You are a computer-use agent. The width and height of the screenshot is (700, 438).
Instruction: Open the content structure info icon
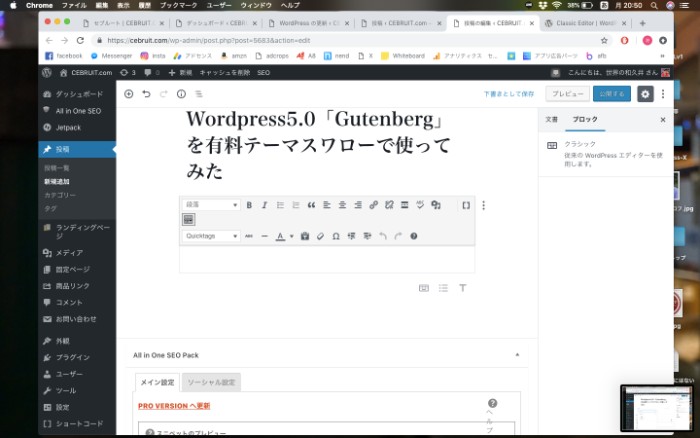[181, 94]
